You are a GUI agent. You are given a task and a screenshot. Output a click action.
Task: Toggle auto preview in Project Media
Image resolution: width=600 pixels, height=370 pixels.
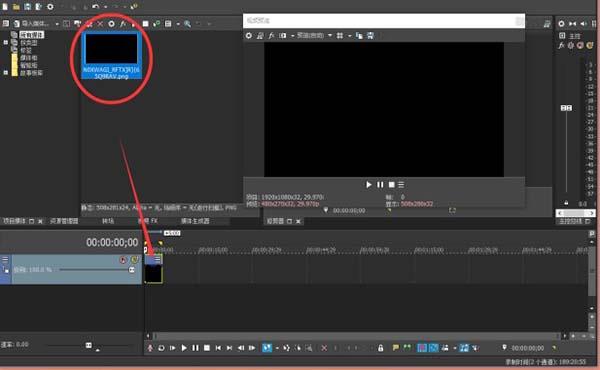(157, 24)
